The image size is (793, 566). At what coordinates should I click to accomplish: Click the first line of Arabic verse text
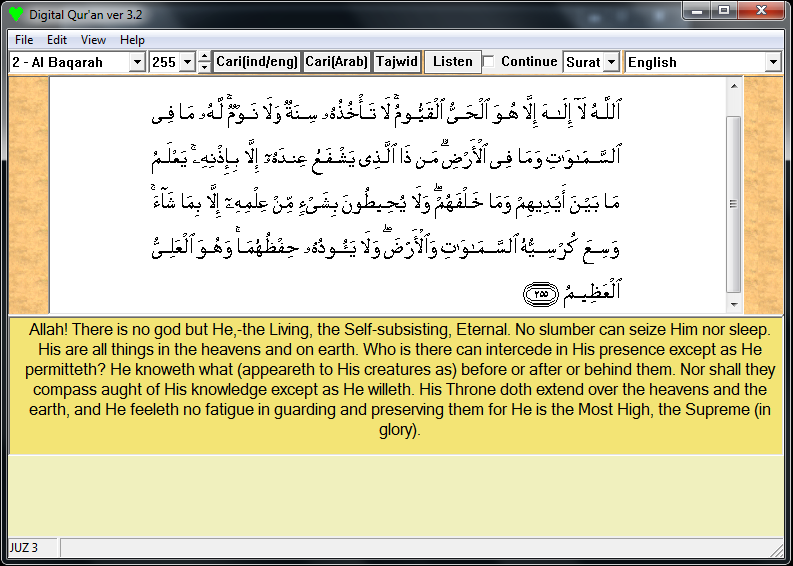(x=386, y=110)
